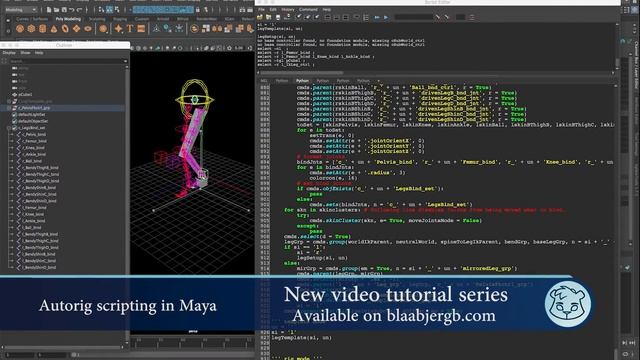Open Script Editor Help menu
This screenshot has width=640, height=360.
tap(327, 9)
